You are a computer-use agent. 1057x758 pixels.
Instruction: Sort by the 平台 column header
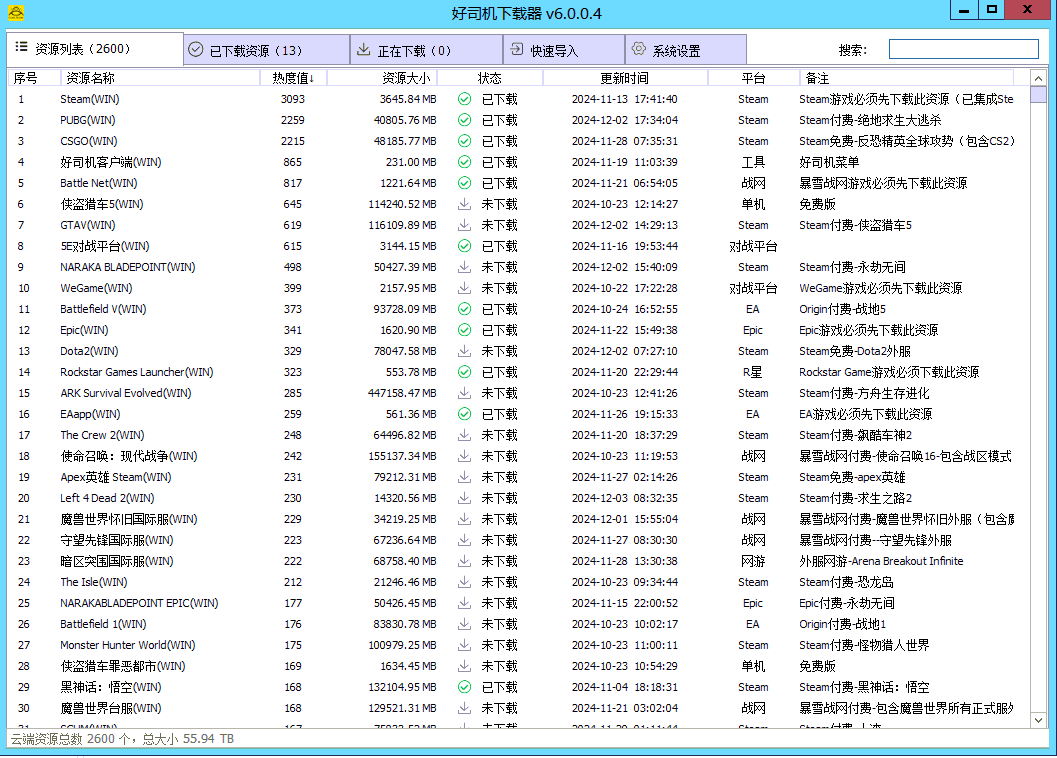coord(754,78)
